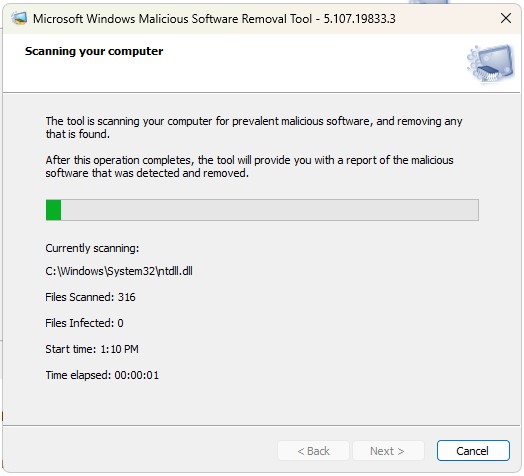Click the disabled < Back button

313,451
